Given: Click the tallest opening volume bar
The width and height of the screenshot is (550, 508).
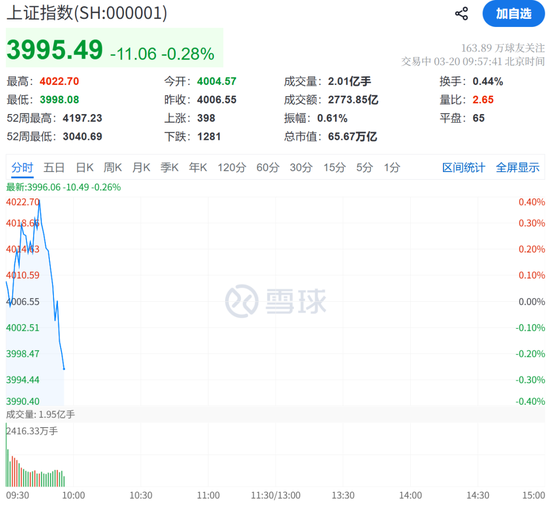Looking at the screenshot, I should pos(6,455).
